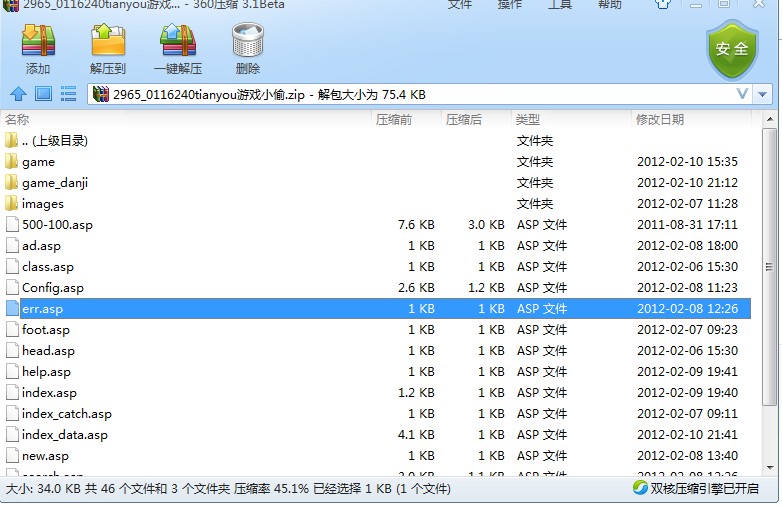Click the foot.asp file icon

pyautogui.click(x=12, y=330)
